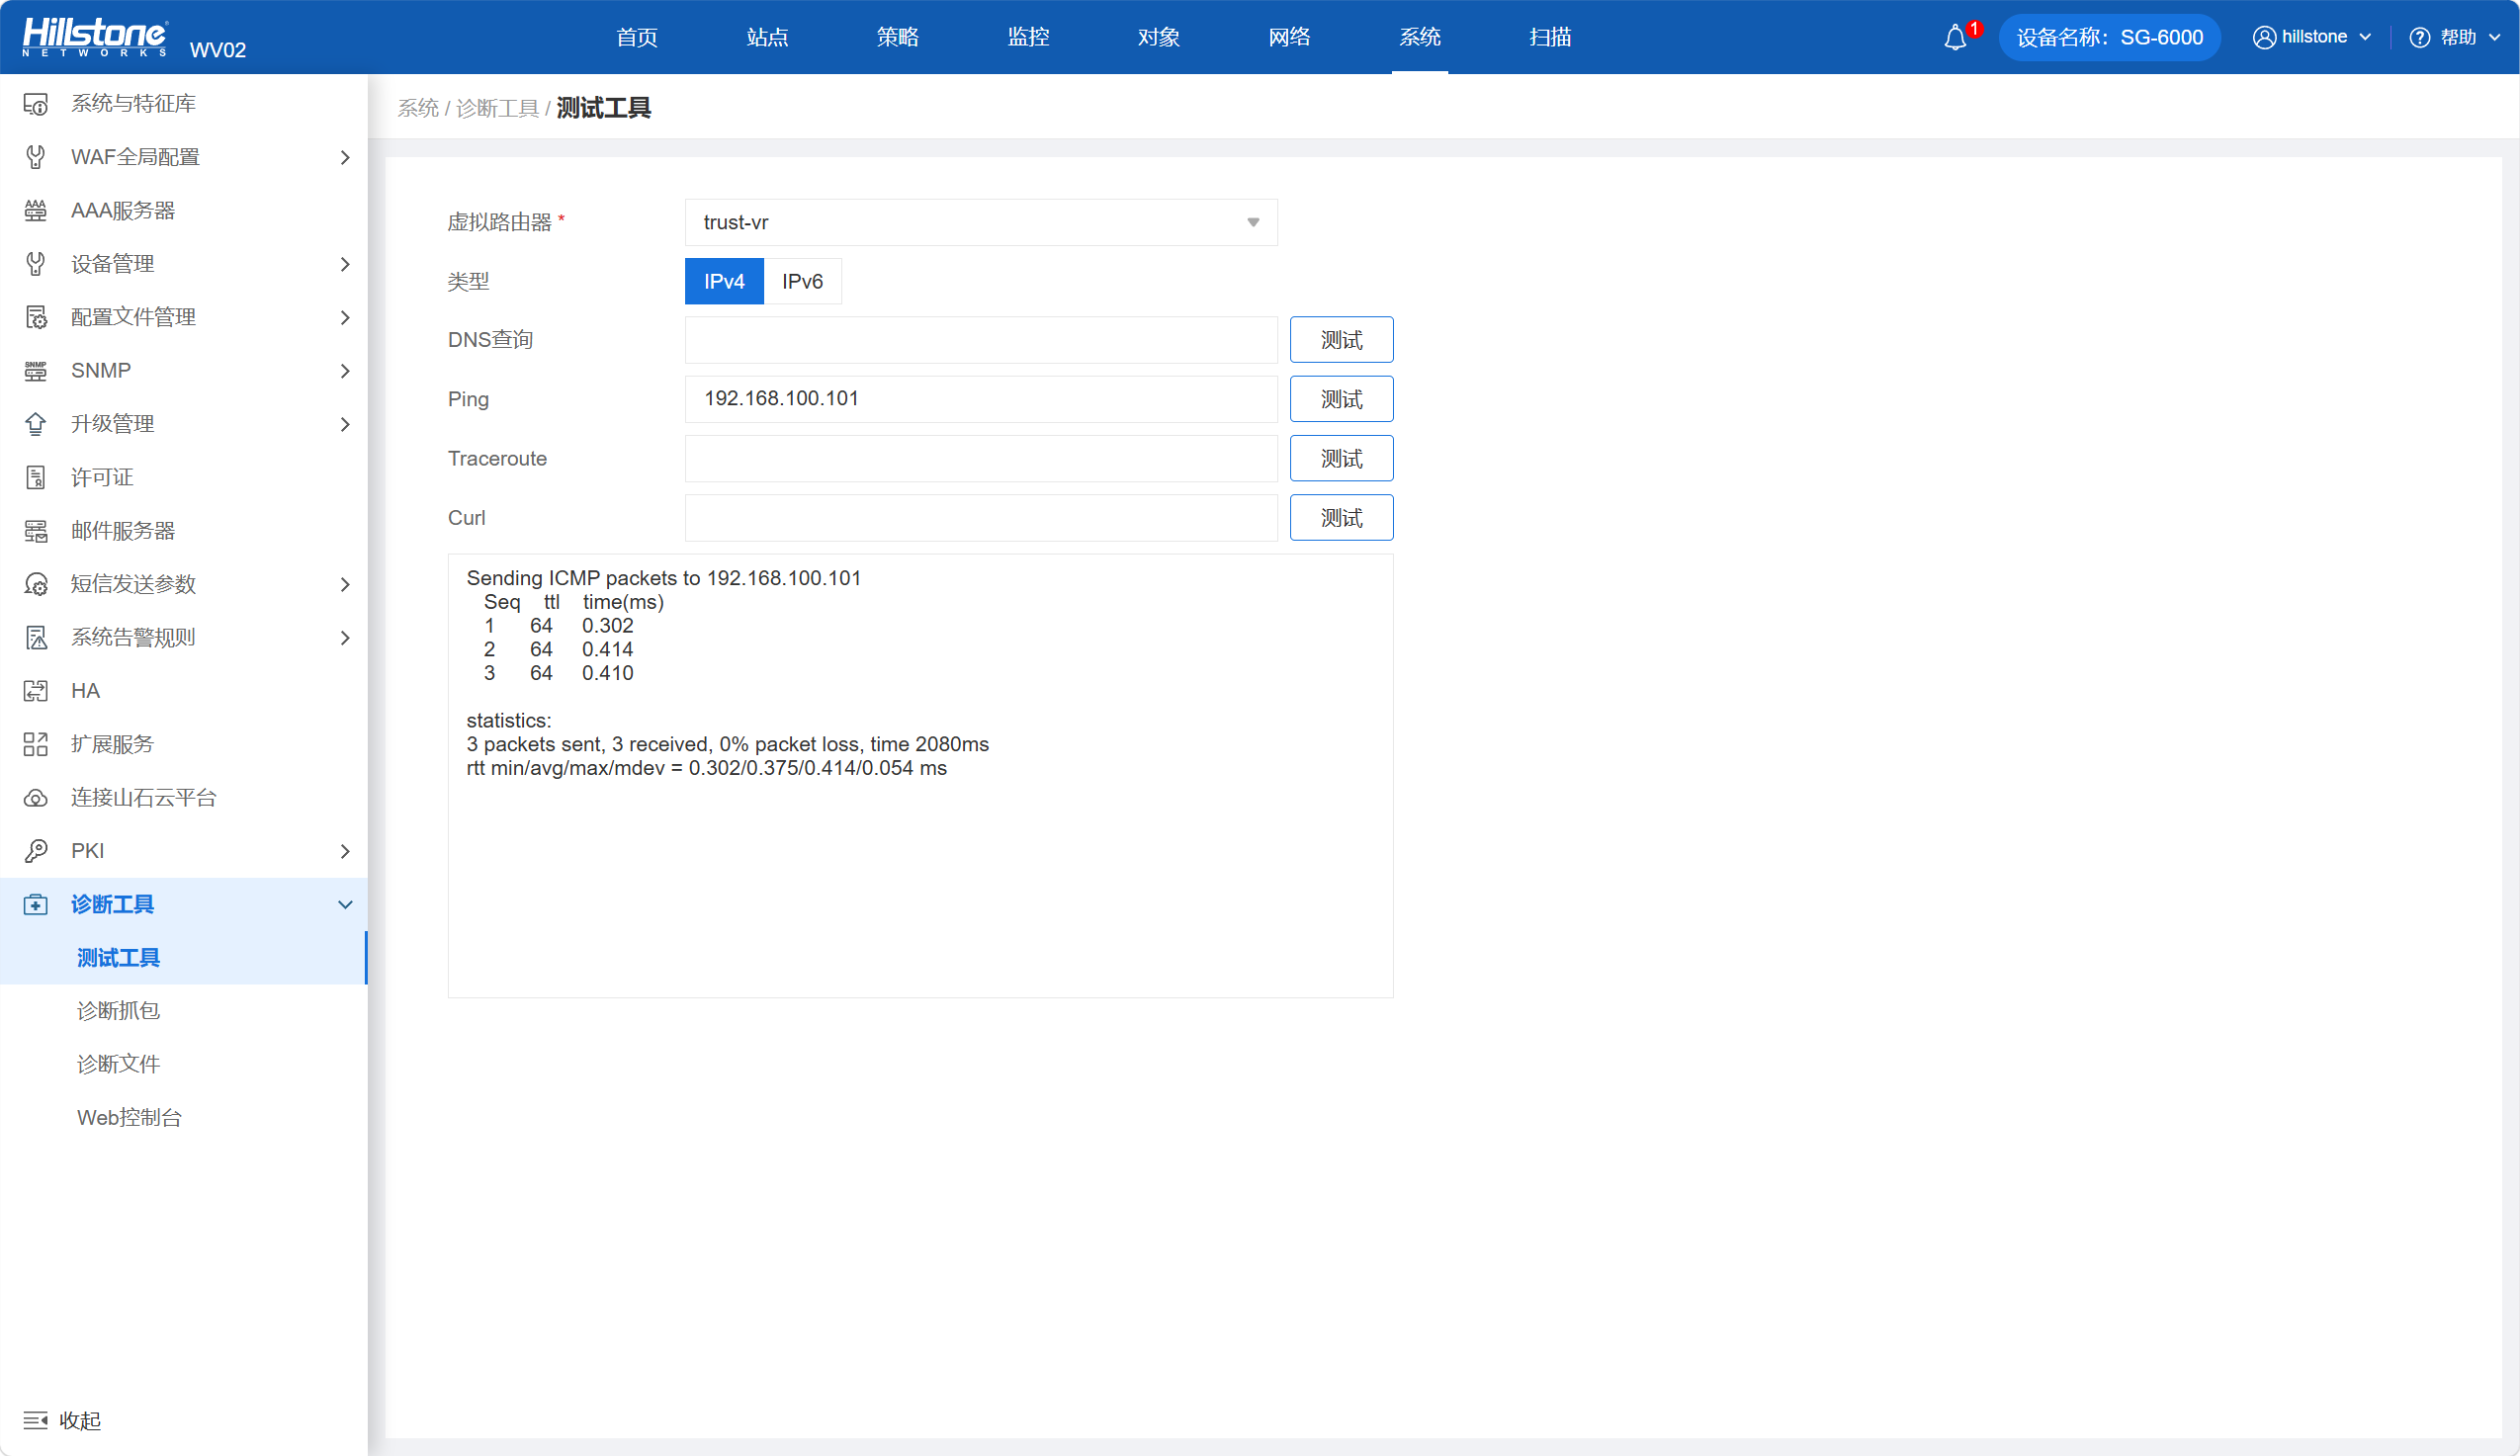Go to the 监控 top menu
The image size is (2520, 1456).
pyautogui.click(x=1028, y=38)
